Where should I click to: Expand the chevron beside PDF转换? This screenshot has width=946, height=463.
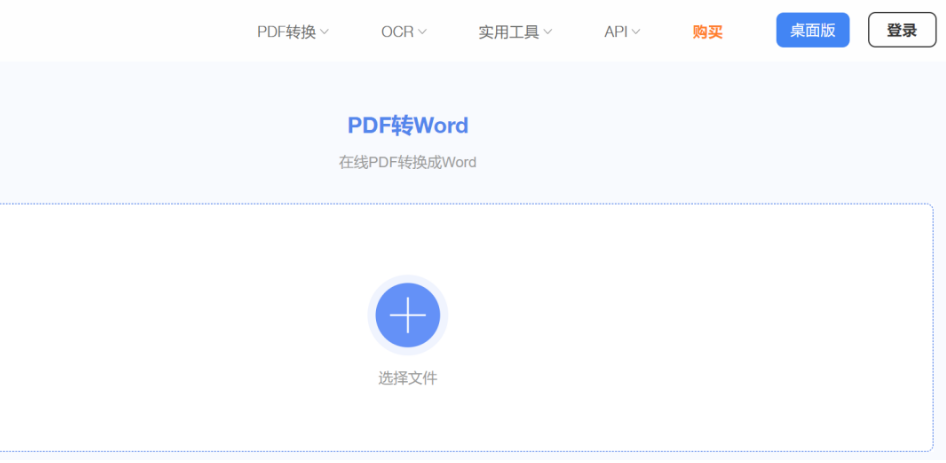click(x=324, y=32)
